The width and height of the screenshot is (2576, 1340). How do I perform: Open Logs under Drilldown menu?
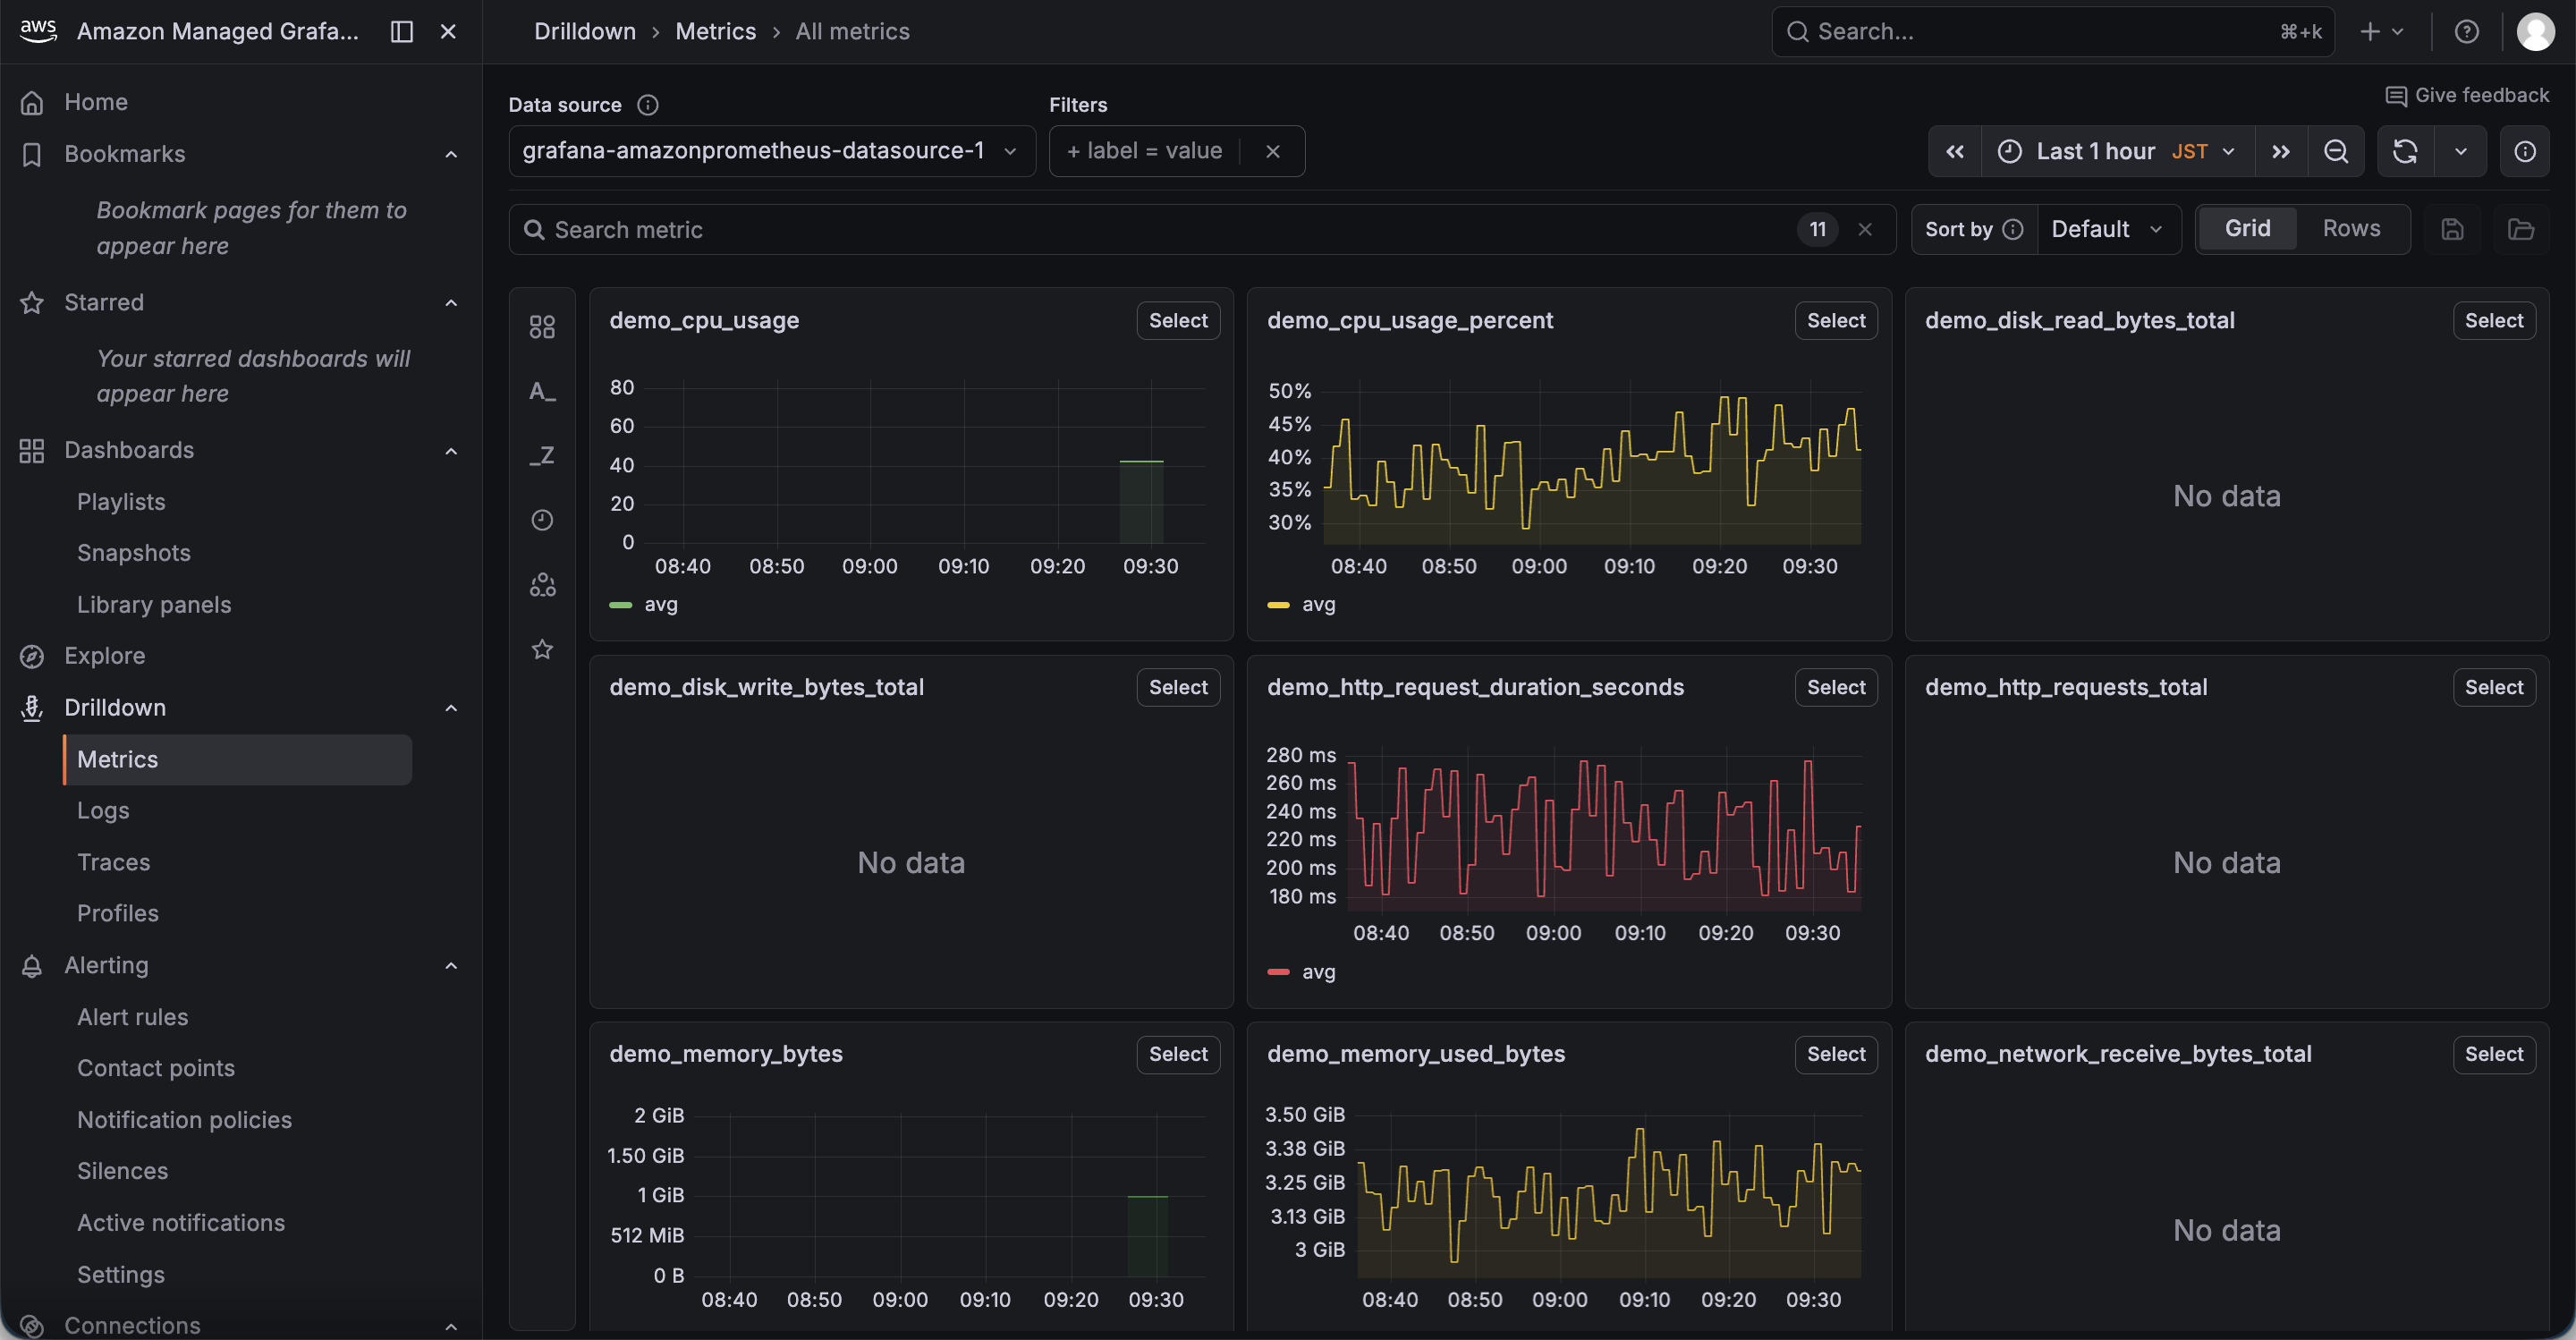click(x=103, y=811)
